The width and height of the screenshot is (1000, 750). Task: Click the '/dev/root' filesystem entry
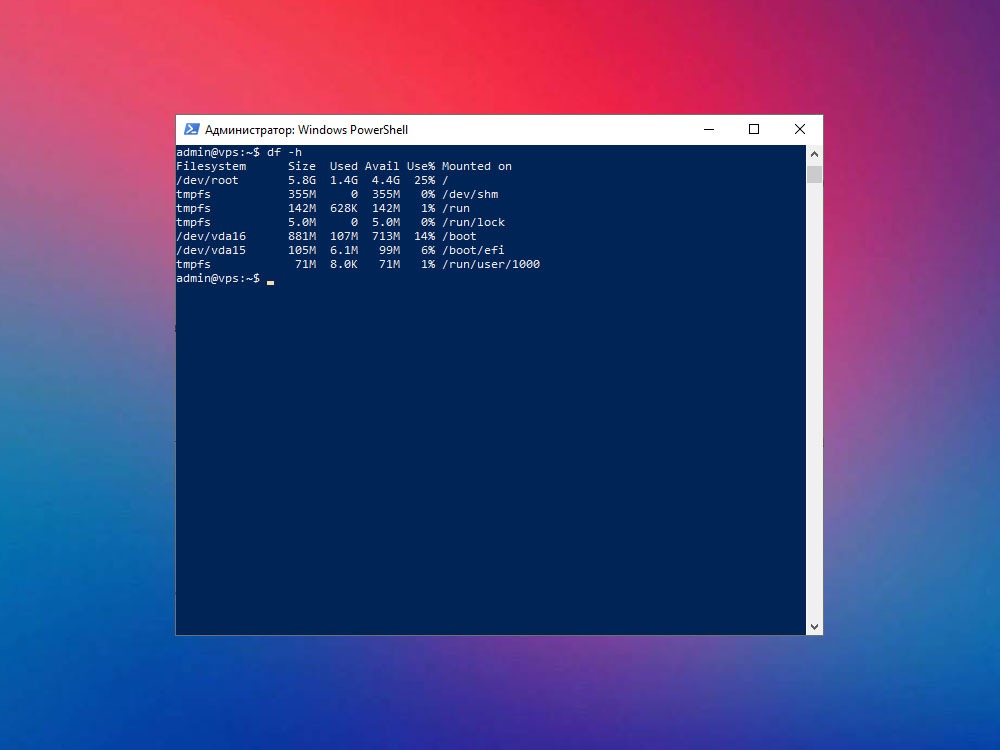click(207, 180)
